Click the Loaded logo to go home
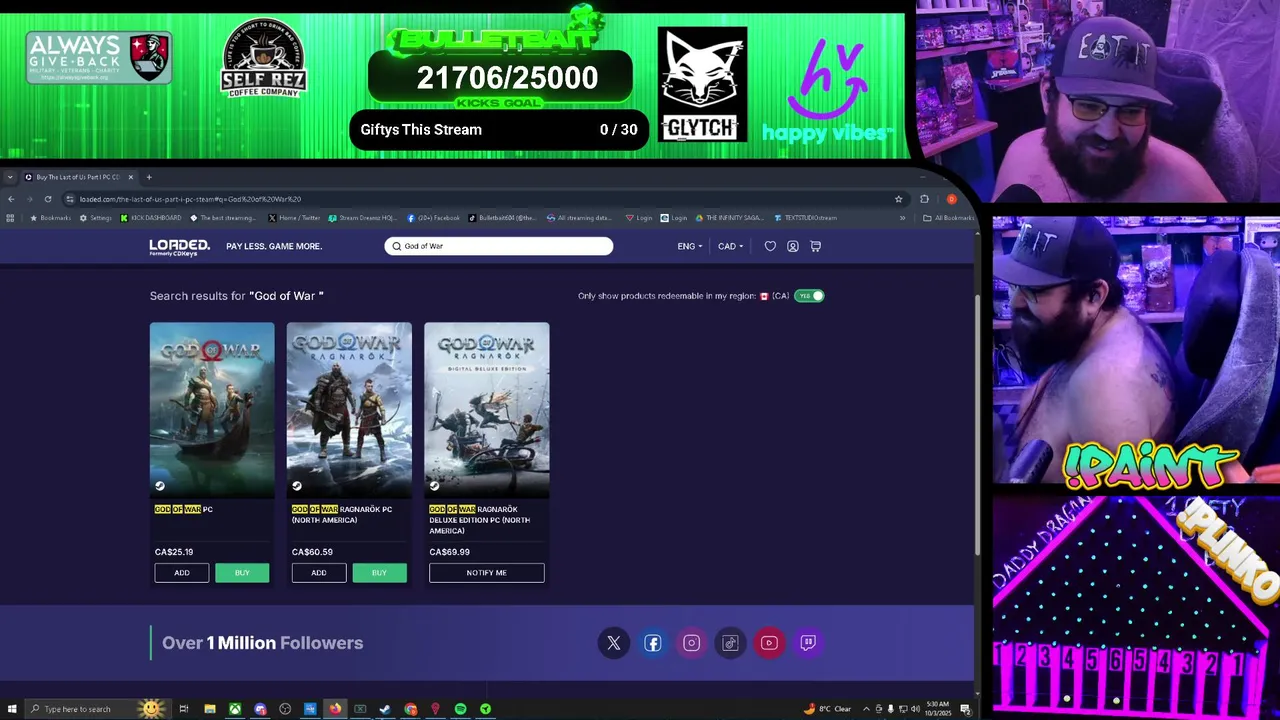Viewport: 1280px width, 720px height. click(180, 246)
